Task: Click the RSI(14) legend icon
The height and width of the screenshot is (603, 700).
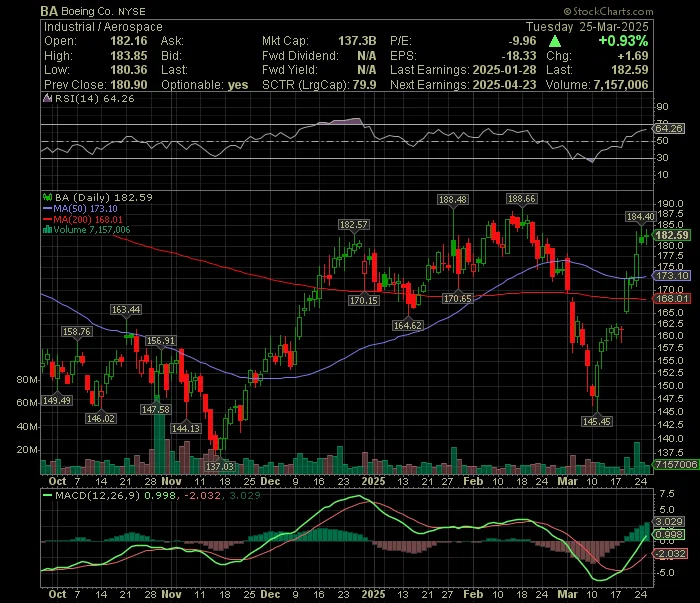Action: tap(47, 98)
